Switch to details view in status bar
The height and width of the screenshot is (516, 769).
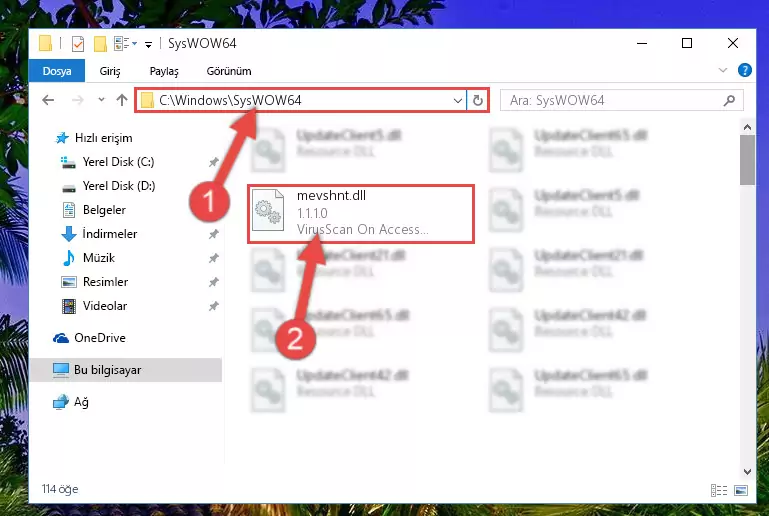(718, 490)
